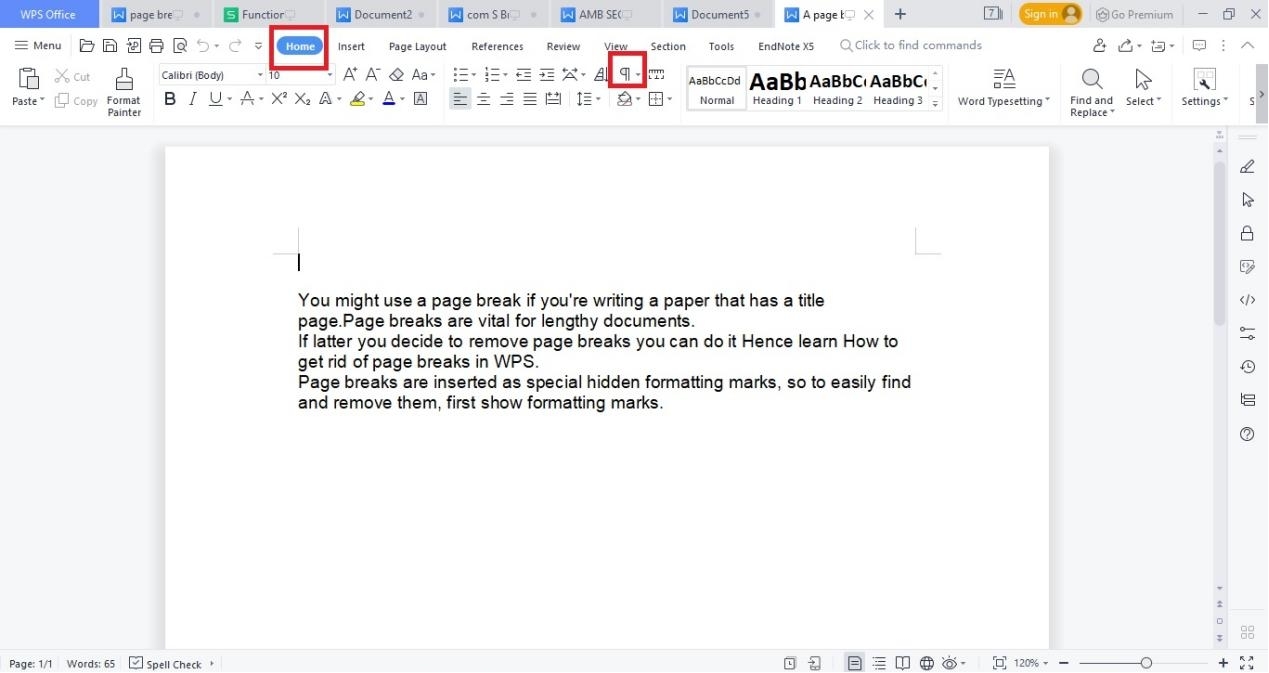
Task: Click the Clear Formatting eraser icon
Action: pos(396,75)
